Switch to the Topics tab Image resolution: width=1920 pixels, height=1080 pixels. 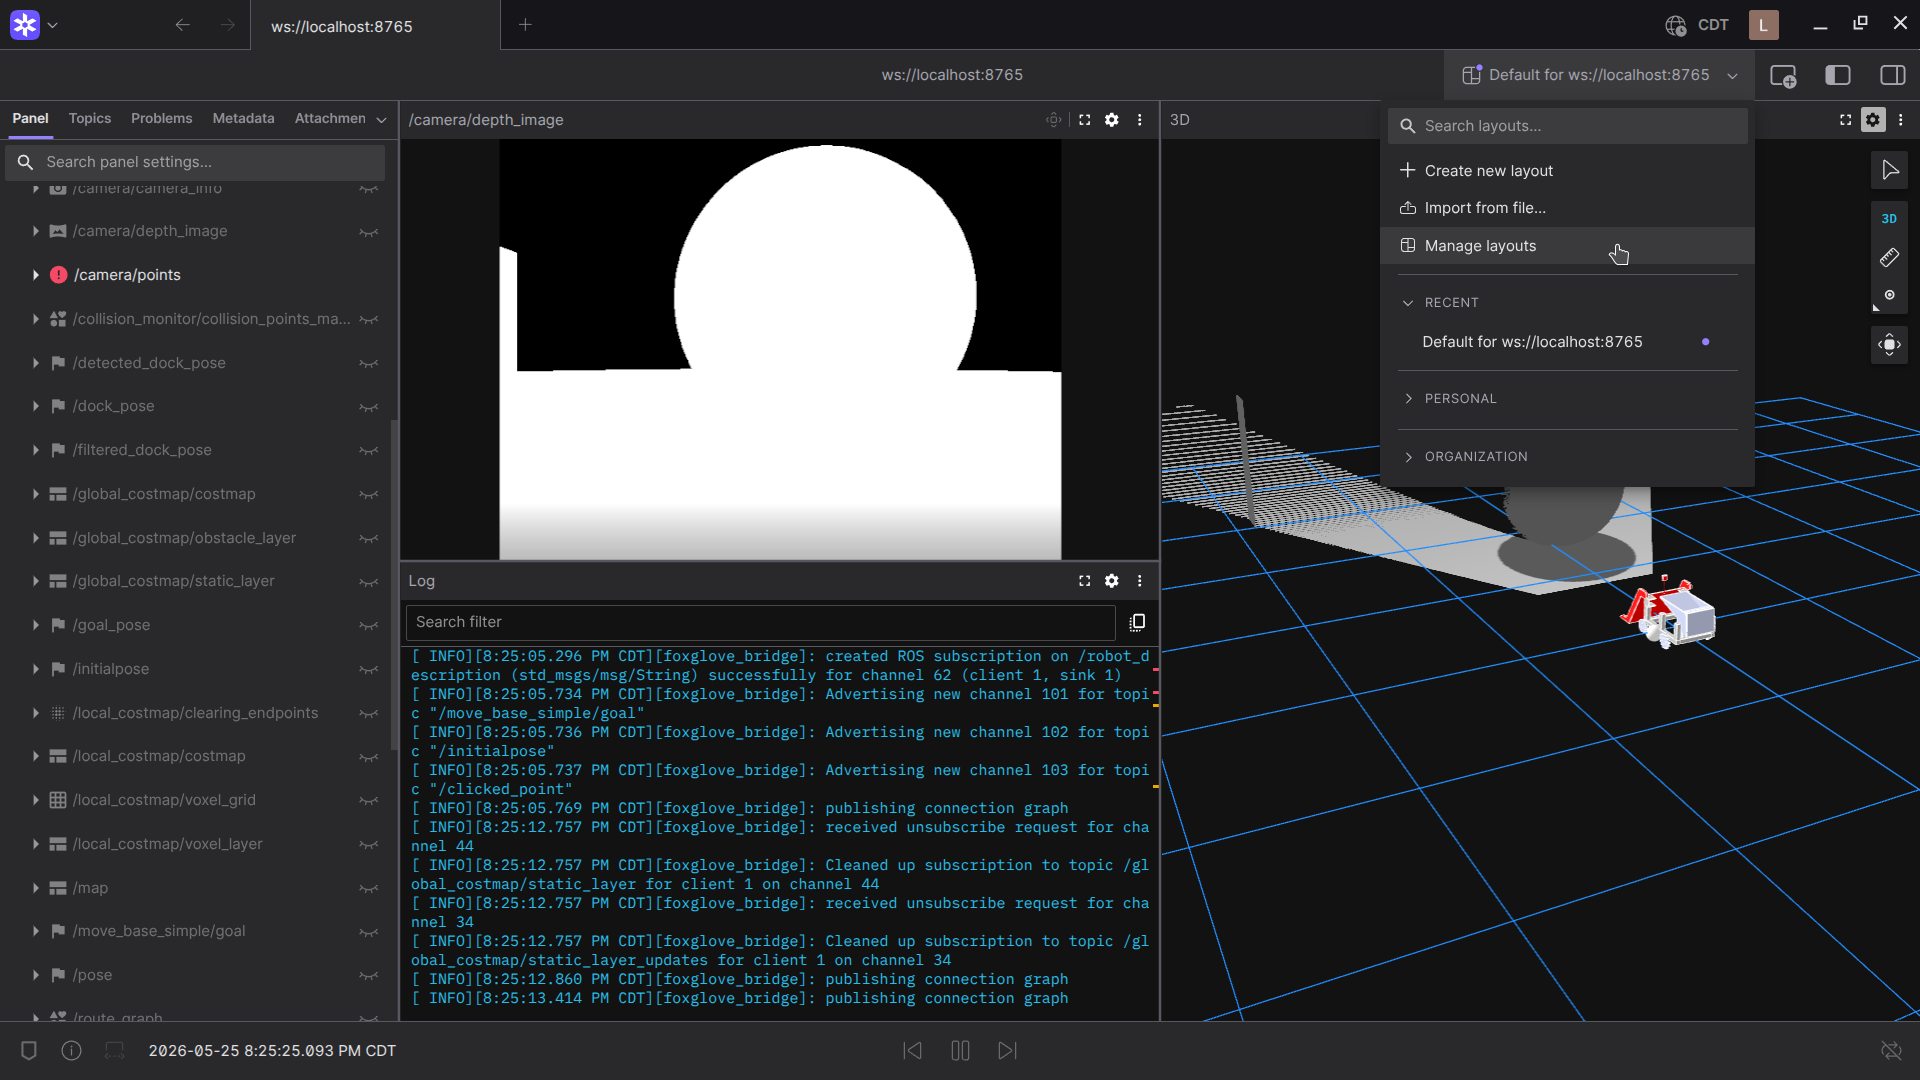(x=90, y=118)
